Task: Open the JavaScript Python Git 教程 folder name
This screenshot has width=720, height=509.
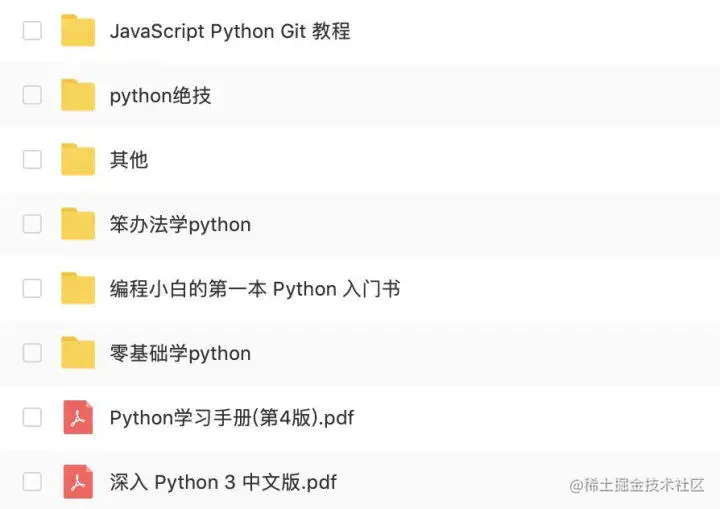Action: tap(230, 31)
